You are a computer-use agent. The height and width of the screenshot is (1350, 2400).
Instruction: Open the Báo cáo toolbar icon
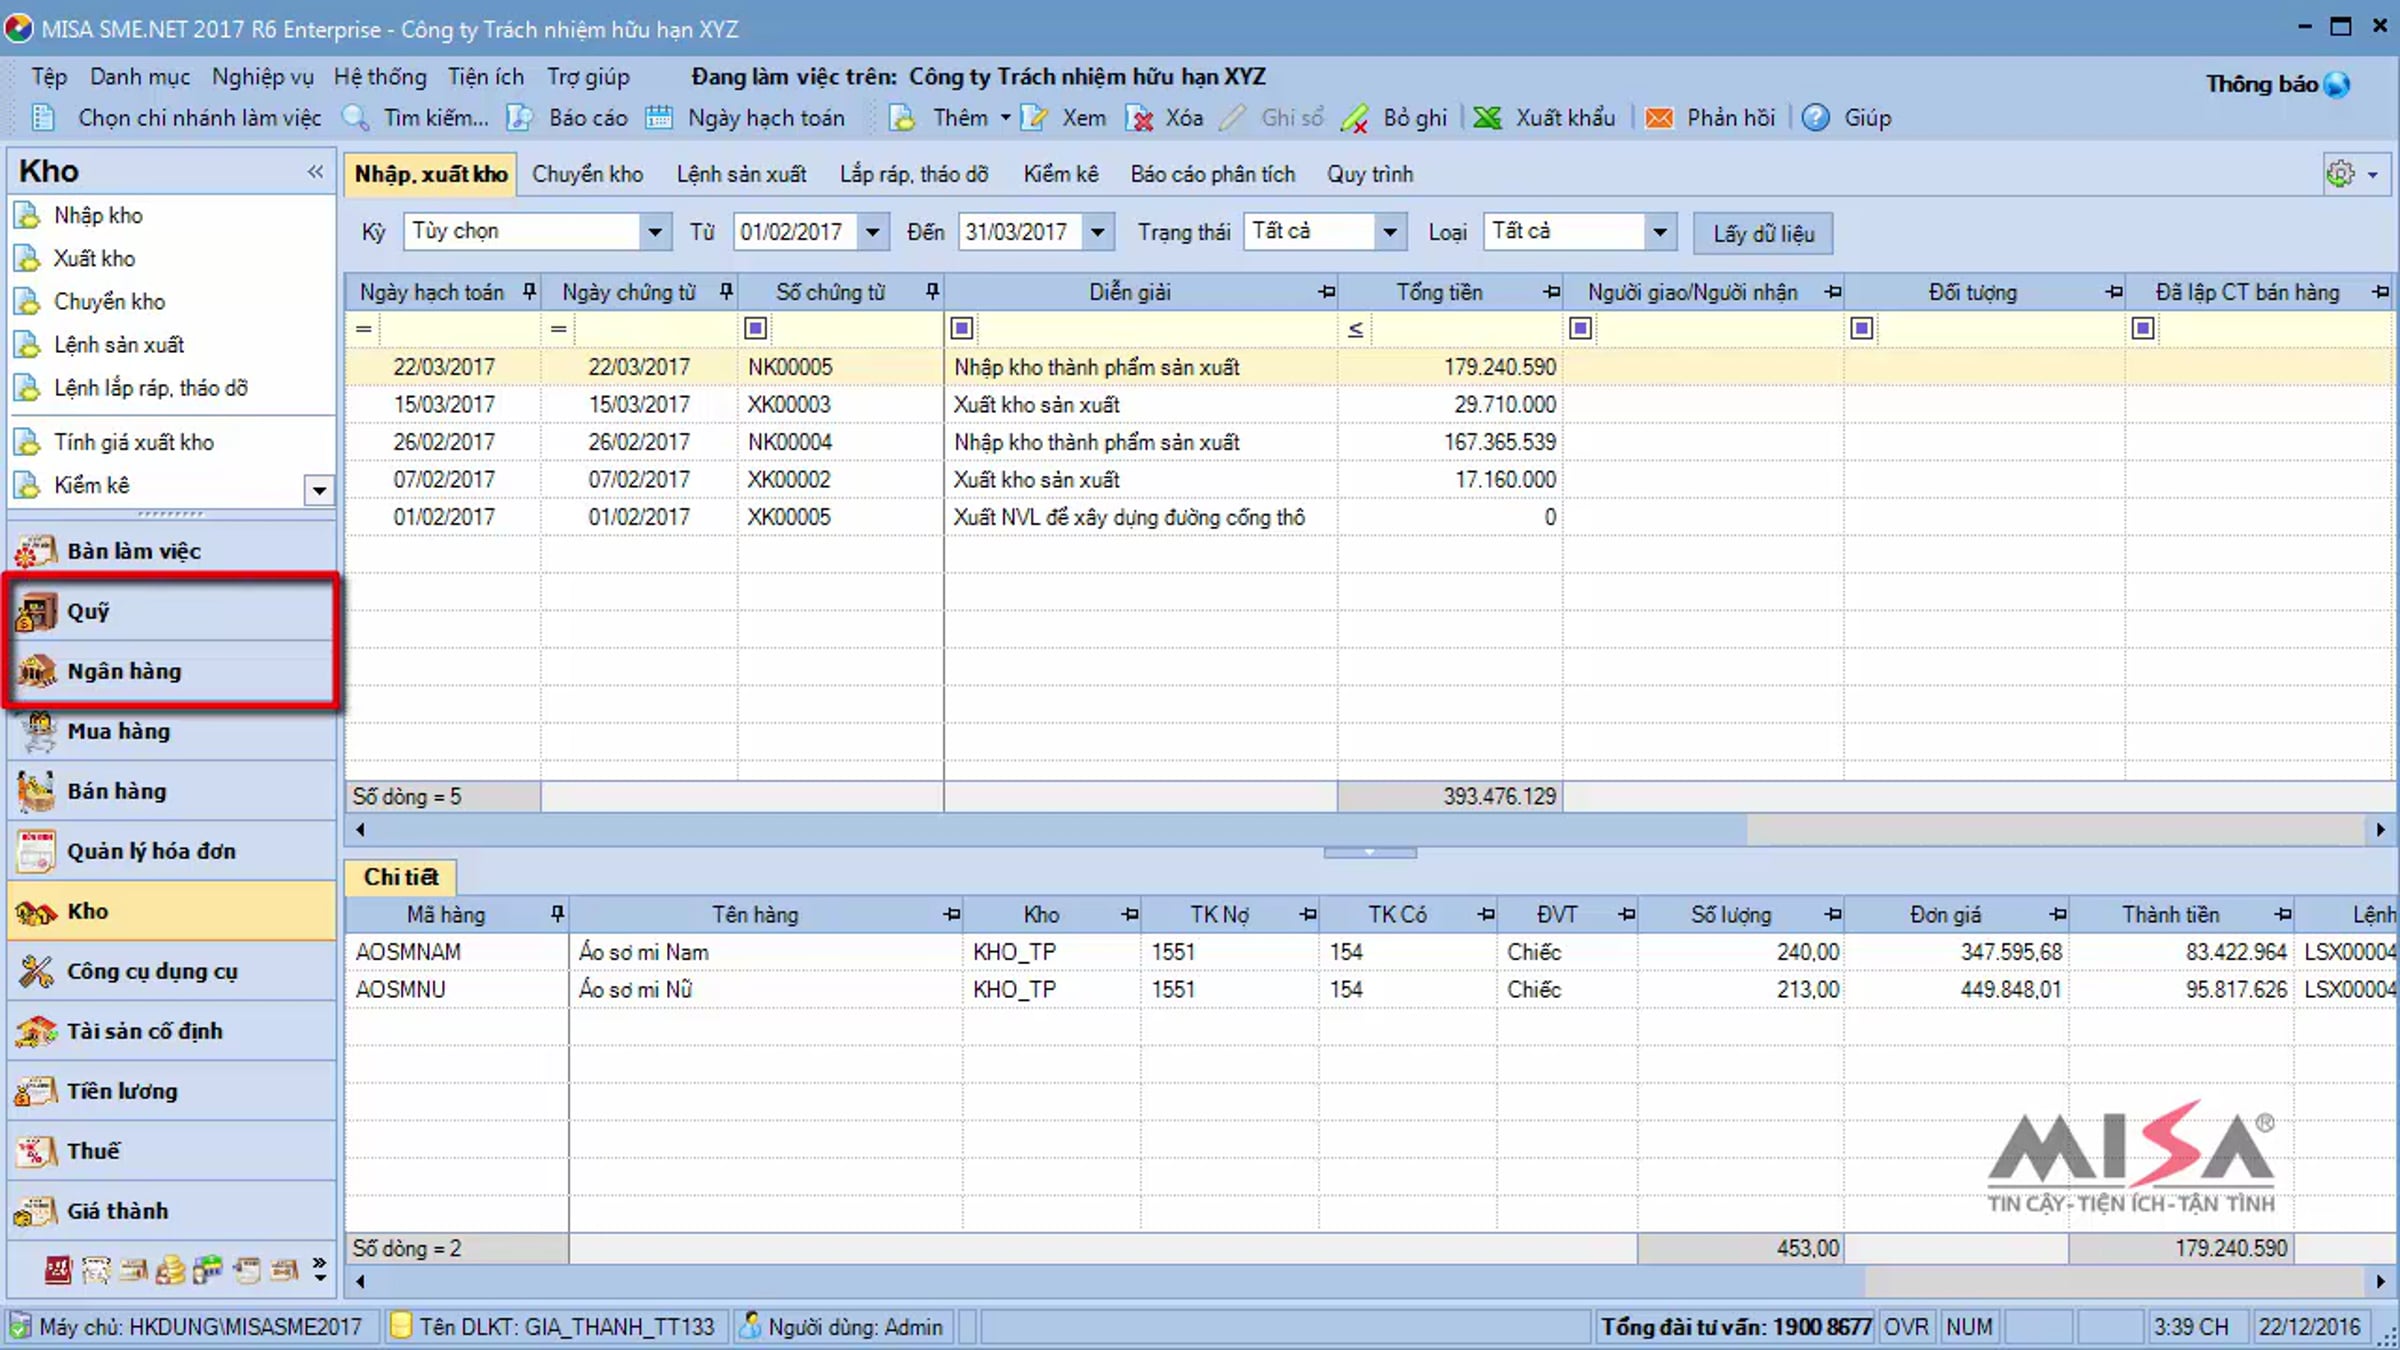click(x=520, y=118)
